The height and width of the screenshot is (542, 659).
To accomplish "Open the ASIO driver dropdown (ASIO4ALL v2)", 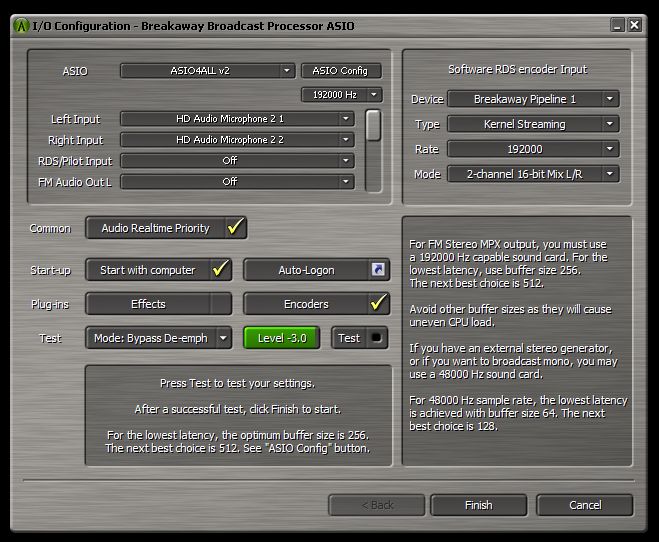I will pyautogui.click(x=208, y=71).
